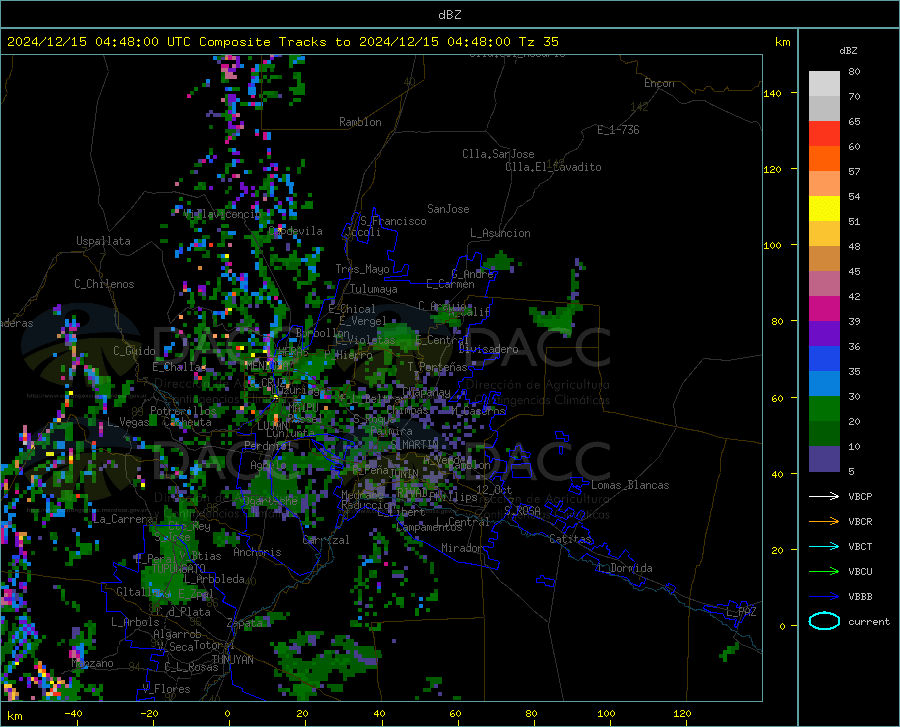The height and width of the screenshot is (727, 900).
Task: Click the C_Guido place label
Action: tap(134, 351)
